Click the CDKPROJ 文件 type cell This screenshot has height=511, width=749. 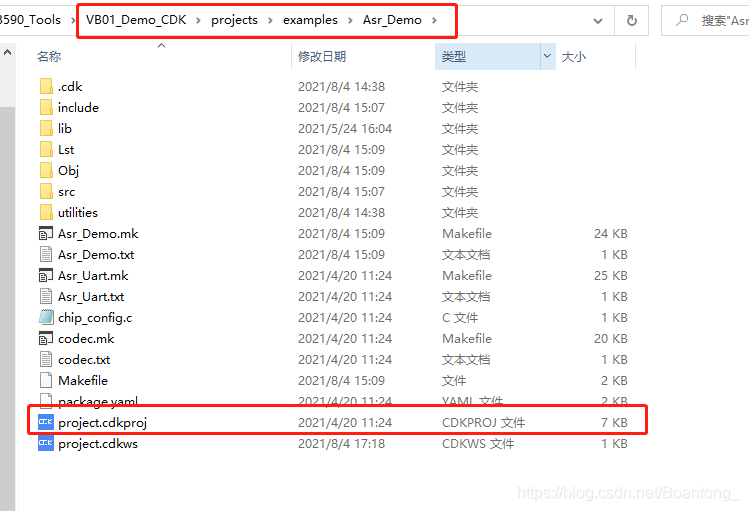pyautogui.click(x=483, y=423)
